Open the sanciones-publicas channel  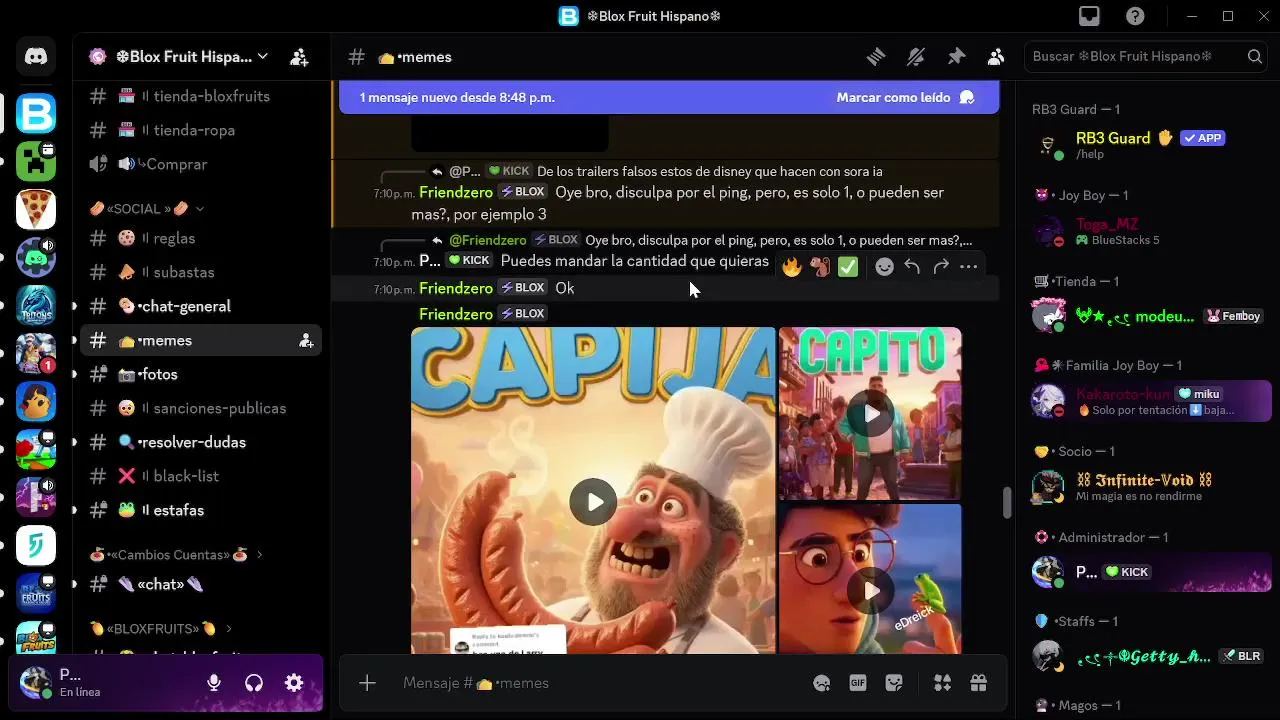[200, 408]
